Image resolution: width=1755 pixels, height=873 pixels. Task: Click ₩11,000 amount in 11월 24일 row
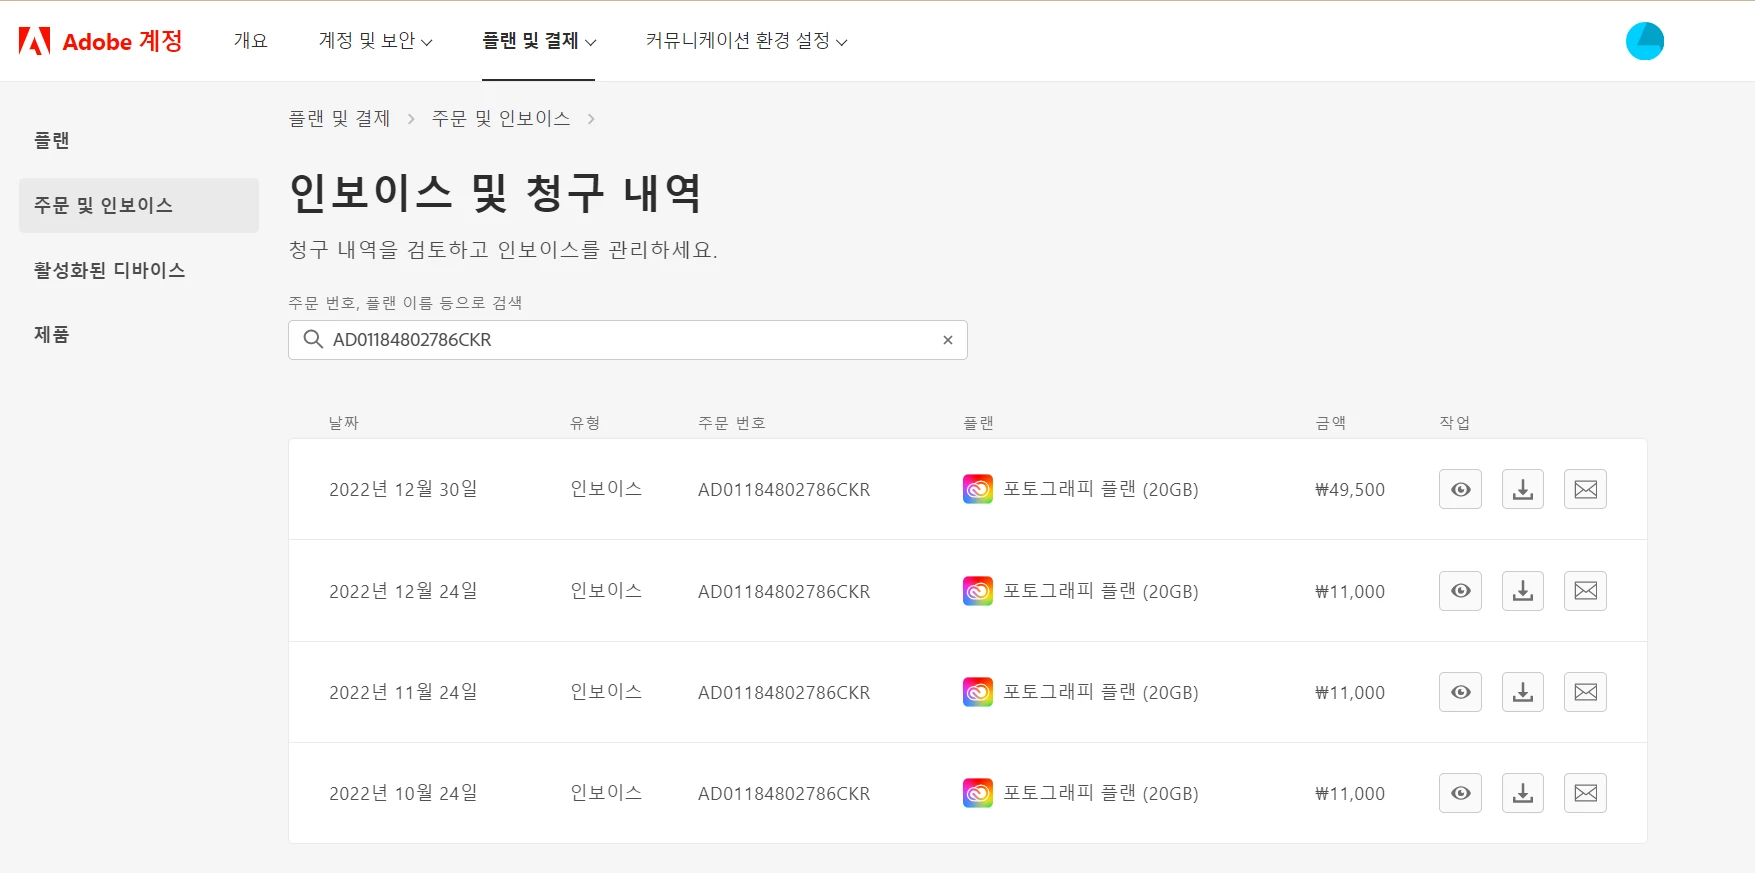click(x=1350, y=693)
